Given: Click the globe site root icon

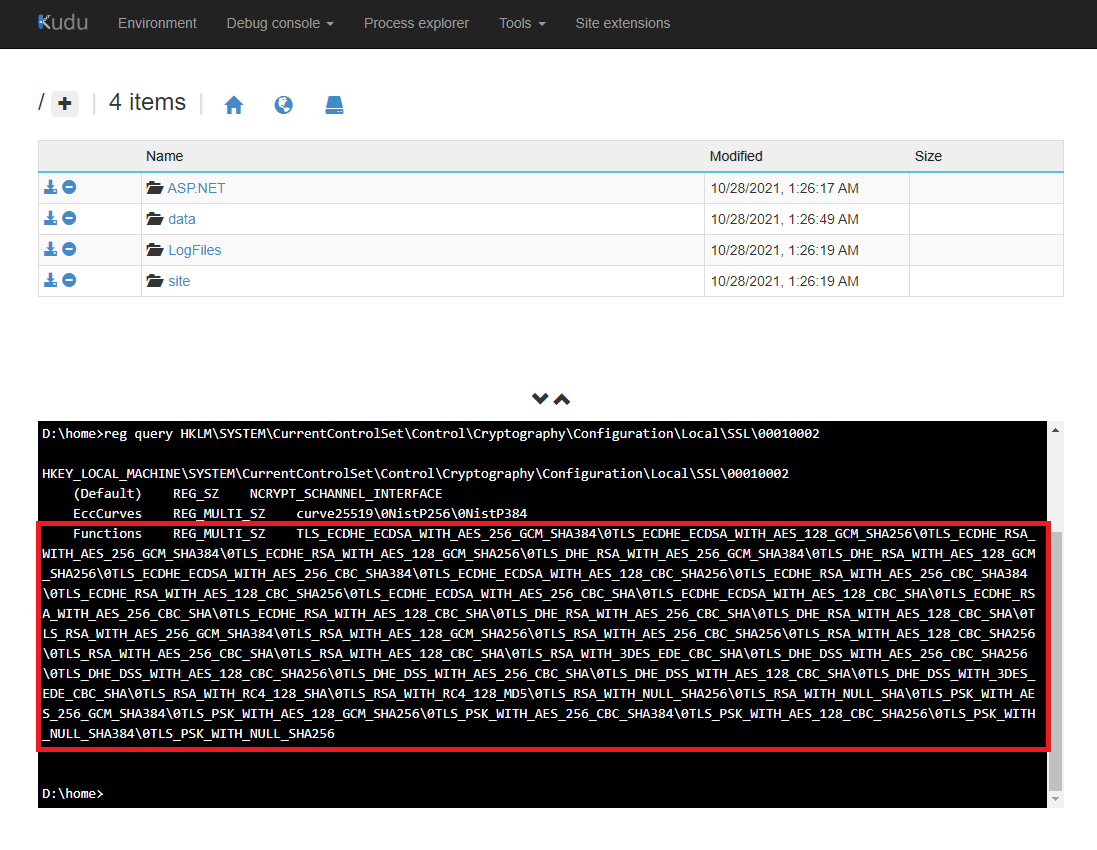Looking at the screenshot, I should (284, 105).
